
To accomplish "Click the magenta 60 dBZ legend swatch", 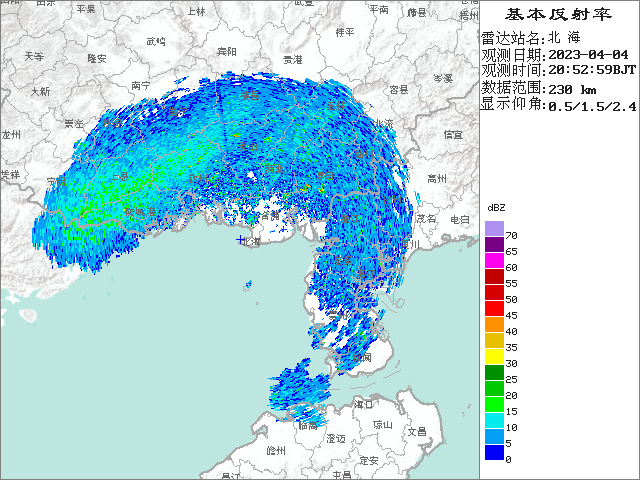I will pyautogui.click(x=494, y=261).
